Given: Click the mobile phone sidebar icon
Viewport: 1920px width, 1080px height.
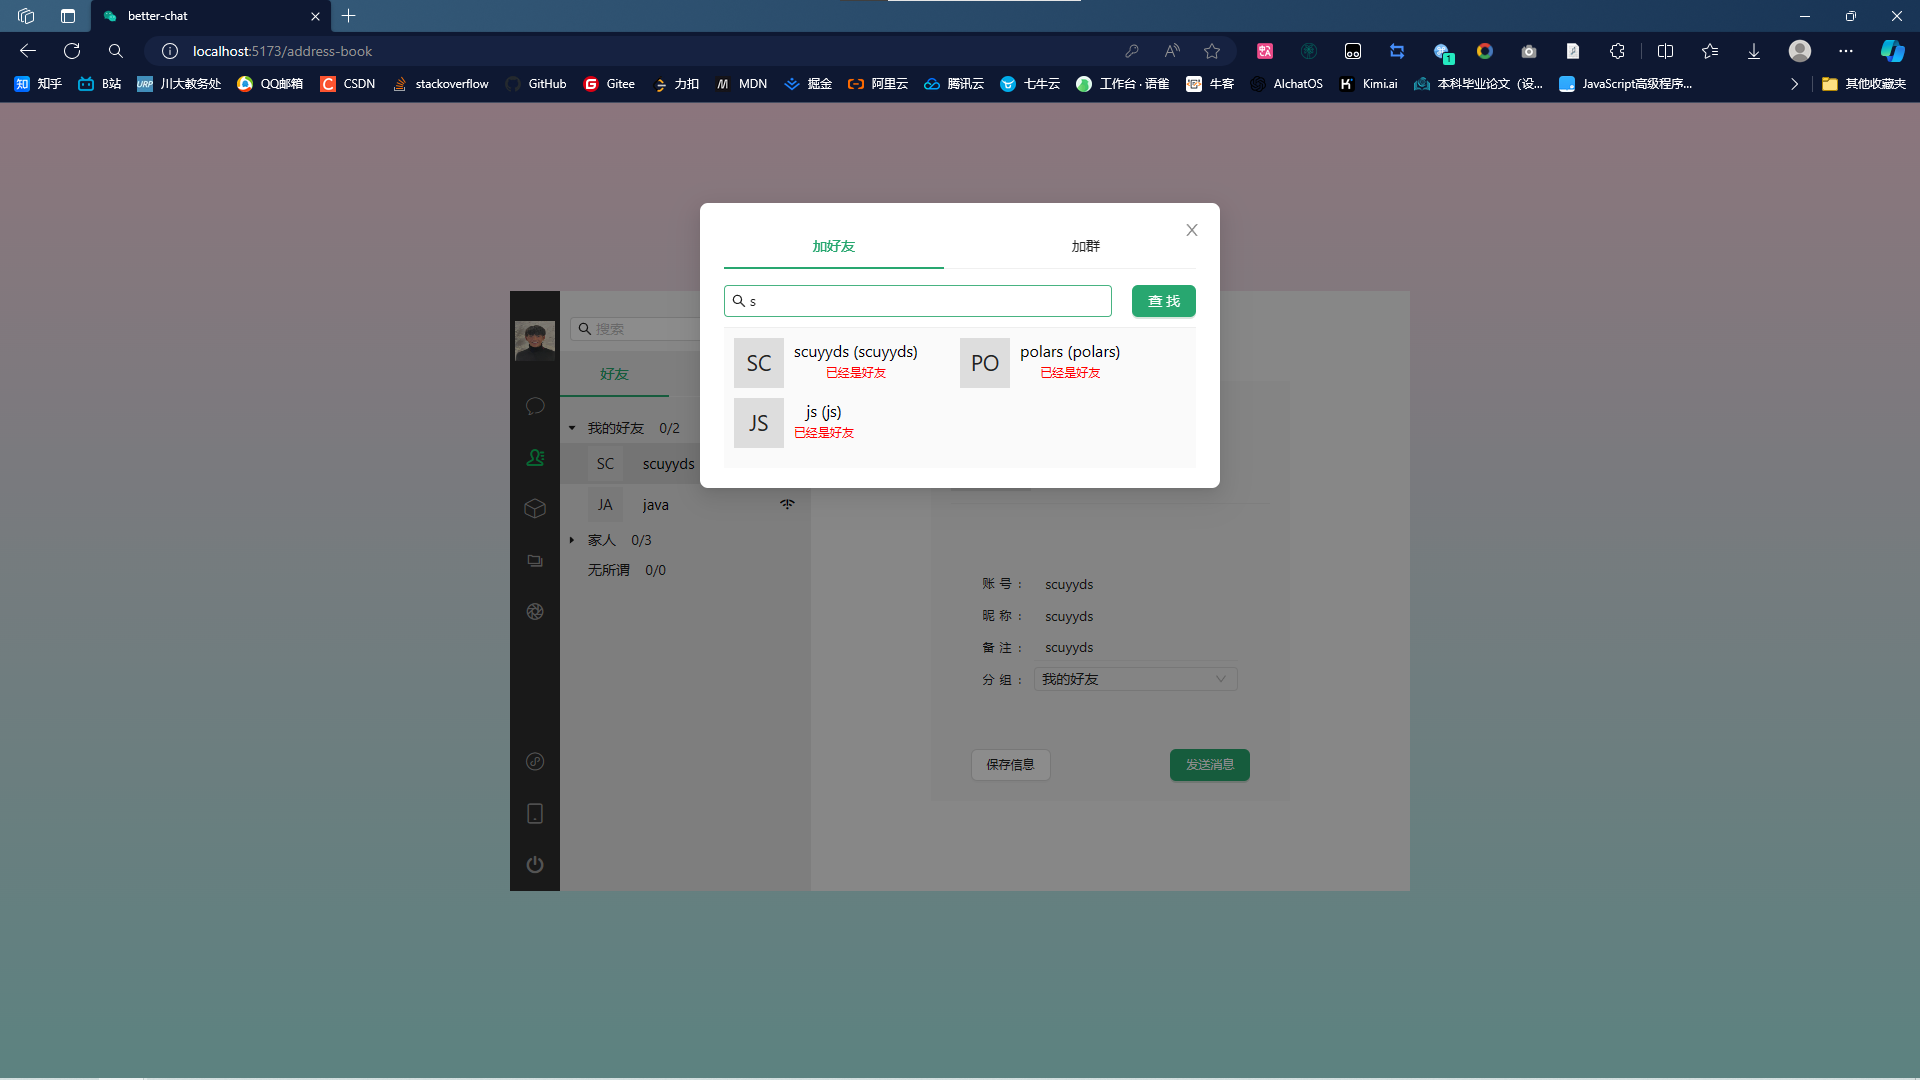Looking at the screenshot, I should coord(535,814).
